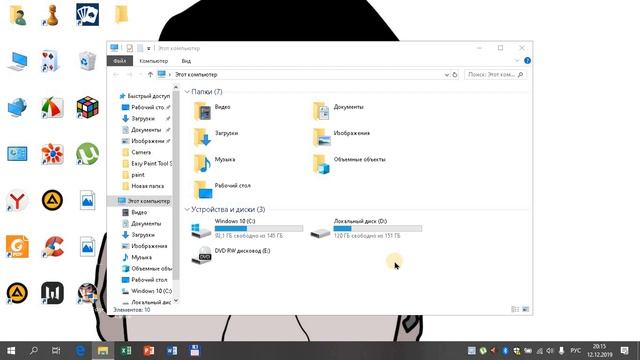
Task: Open the address bar history dropdown
Action: pos(447,75)
